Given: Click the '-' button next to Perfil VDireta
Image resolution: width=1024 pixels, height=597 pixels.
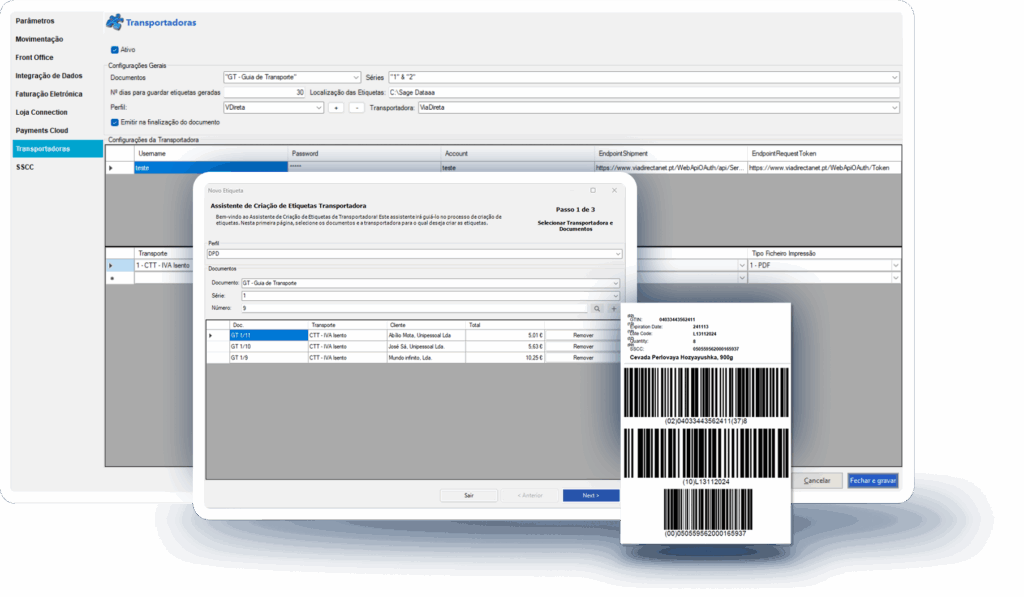Looking at the screenshot, I should coord(357,108).
